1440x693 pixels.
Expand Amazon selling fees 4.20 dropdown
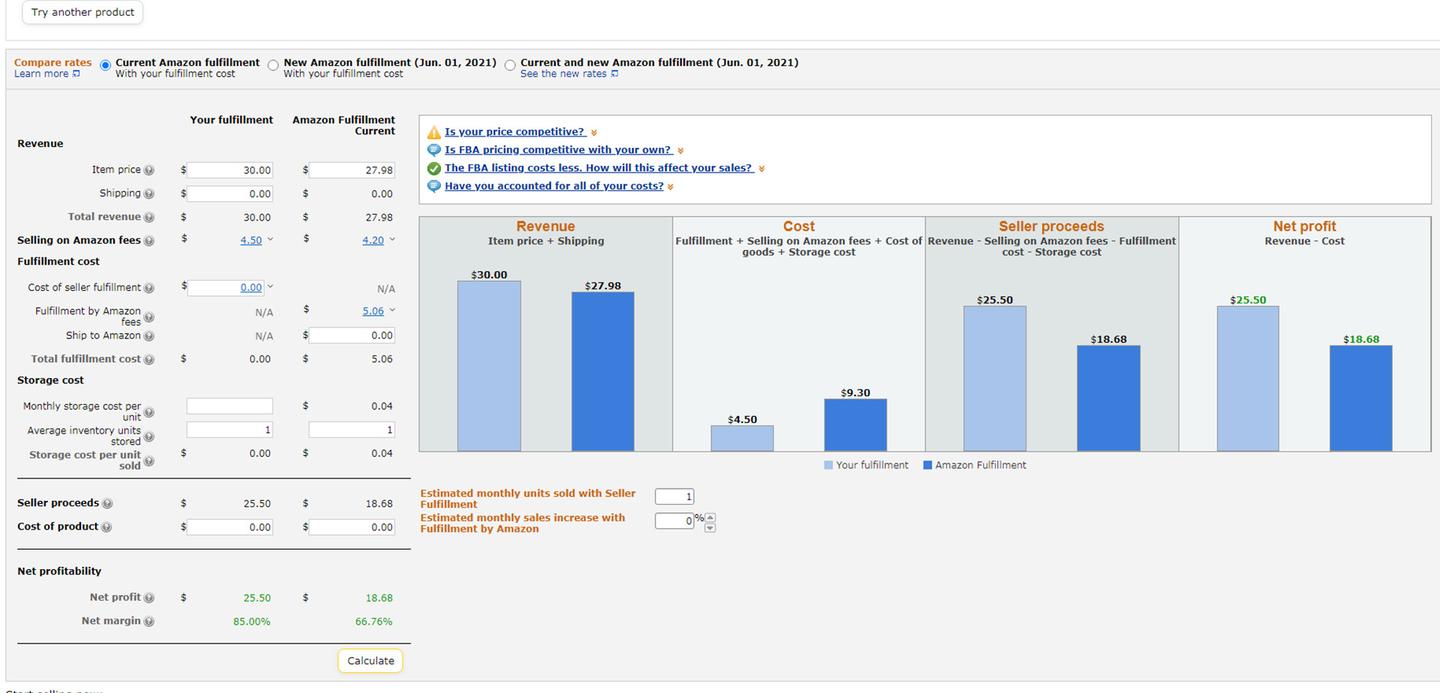coord(392,240)
